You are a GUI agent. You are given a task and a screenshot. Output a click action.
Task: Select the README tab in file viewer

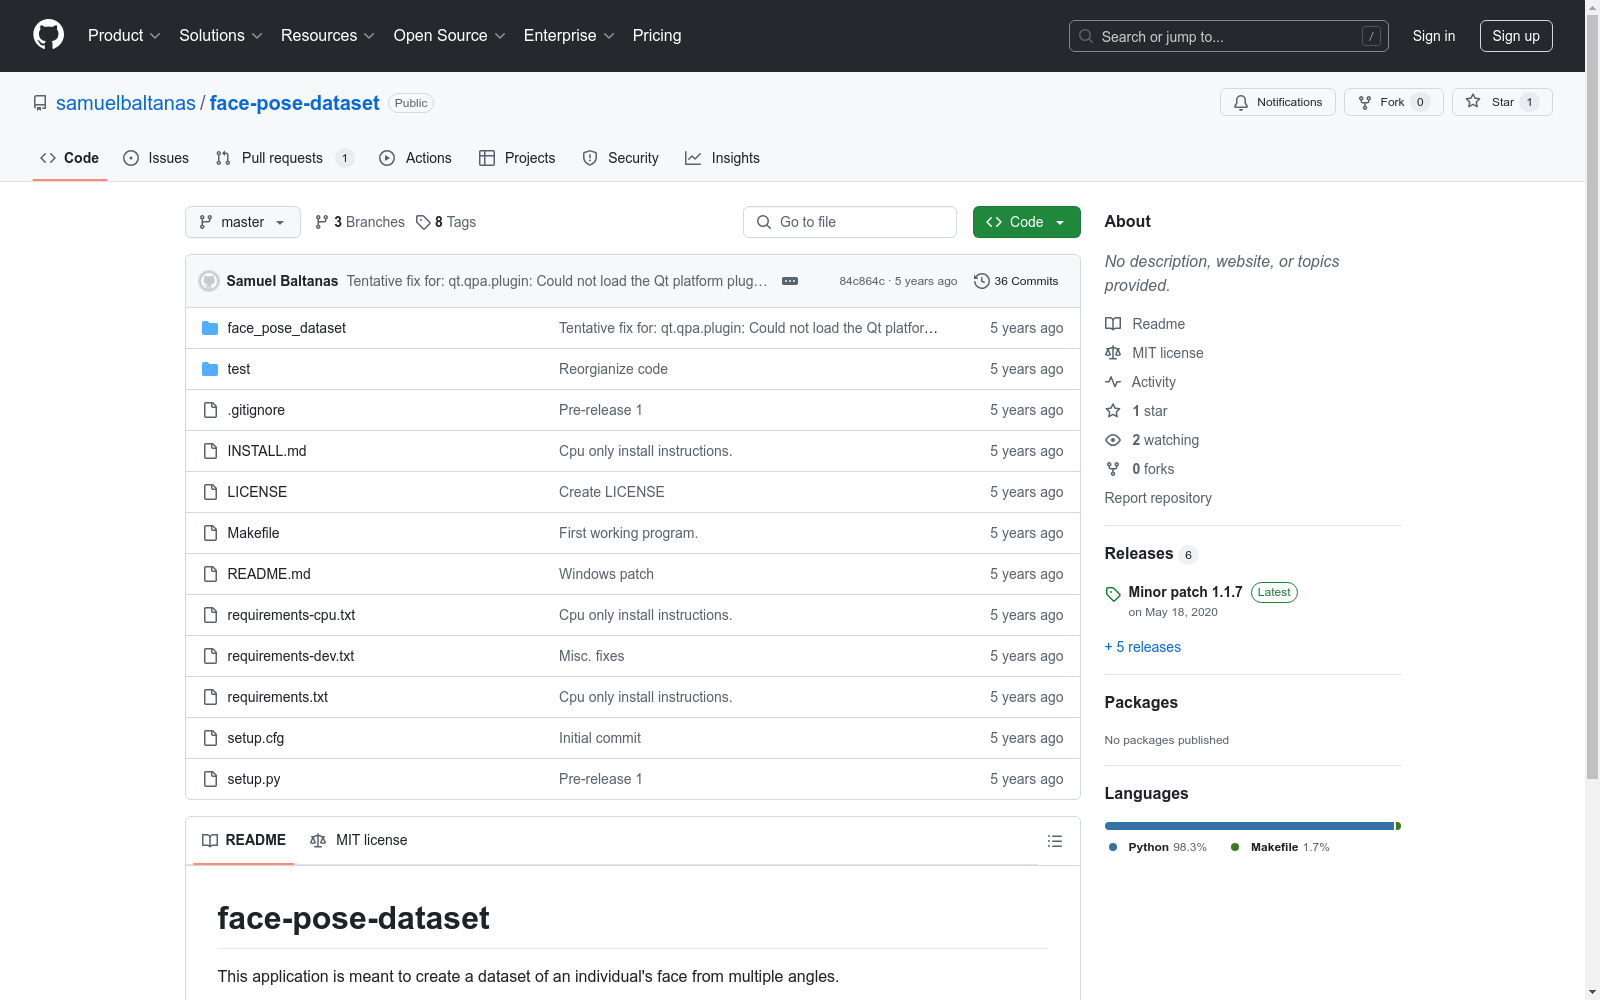pos(244,840)
